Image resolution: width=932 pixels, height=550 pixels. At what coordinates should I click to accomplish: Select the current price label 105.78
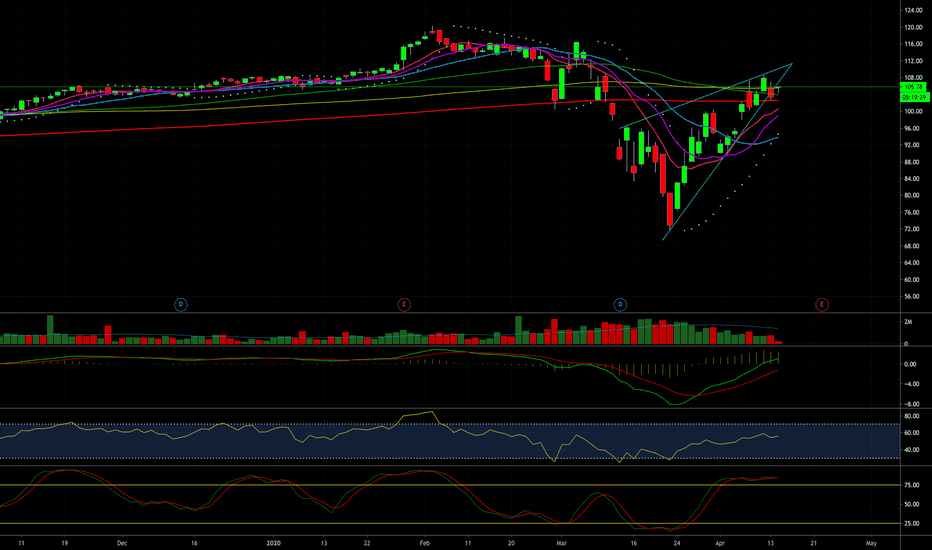pyautogui.click(x=913, y=87)
